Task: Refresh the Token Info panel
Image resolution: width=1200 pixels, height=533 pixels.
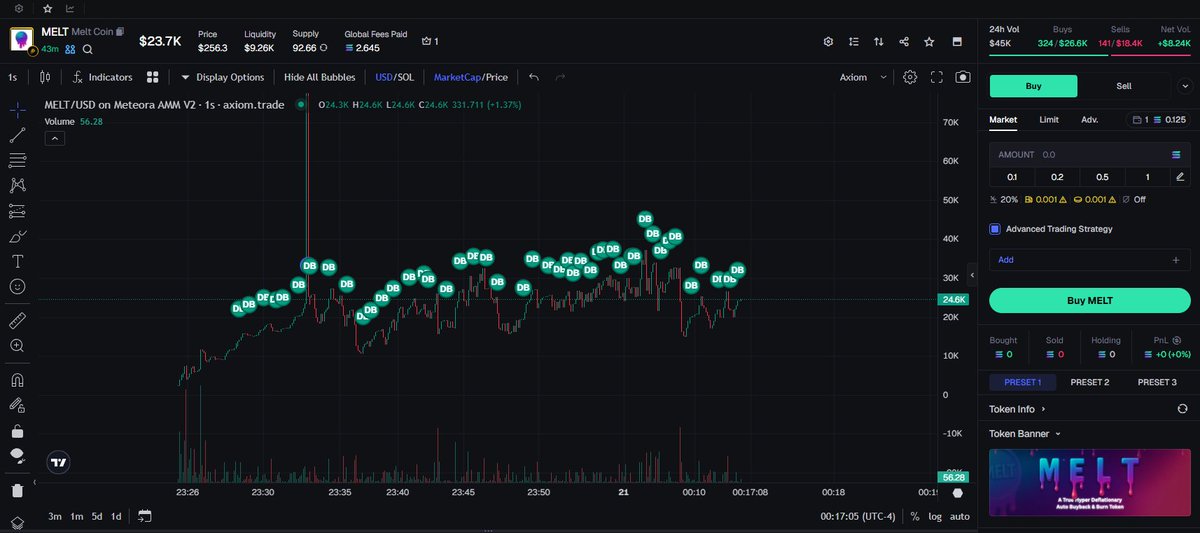Action: coord(1183,409)
